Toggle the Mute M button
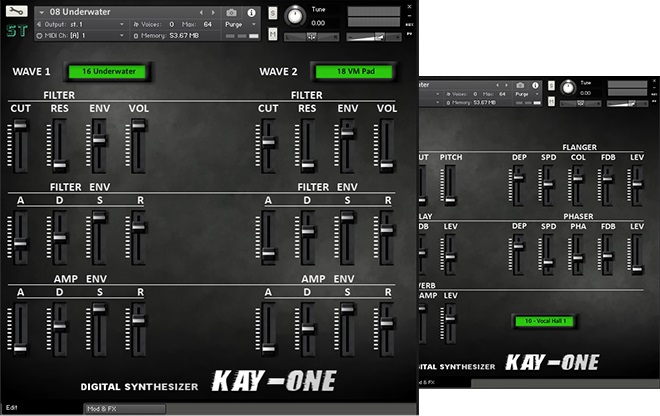The height and width of the screenshot is (416, 660). [x=273, y=34]
